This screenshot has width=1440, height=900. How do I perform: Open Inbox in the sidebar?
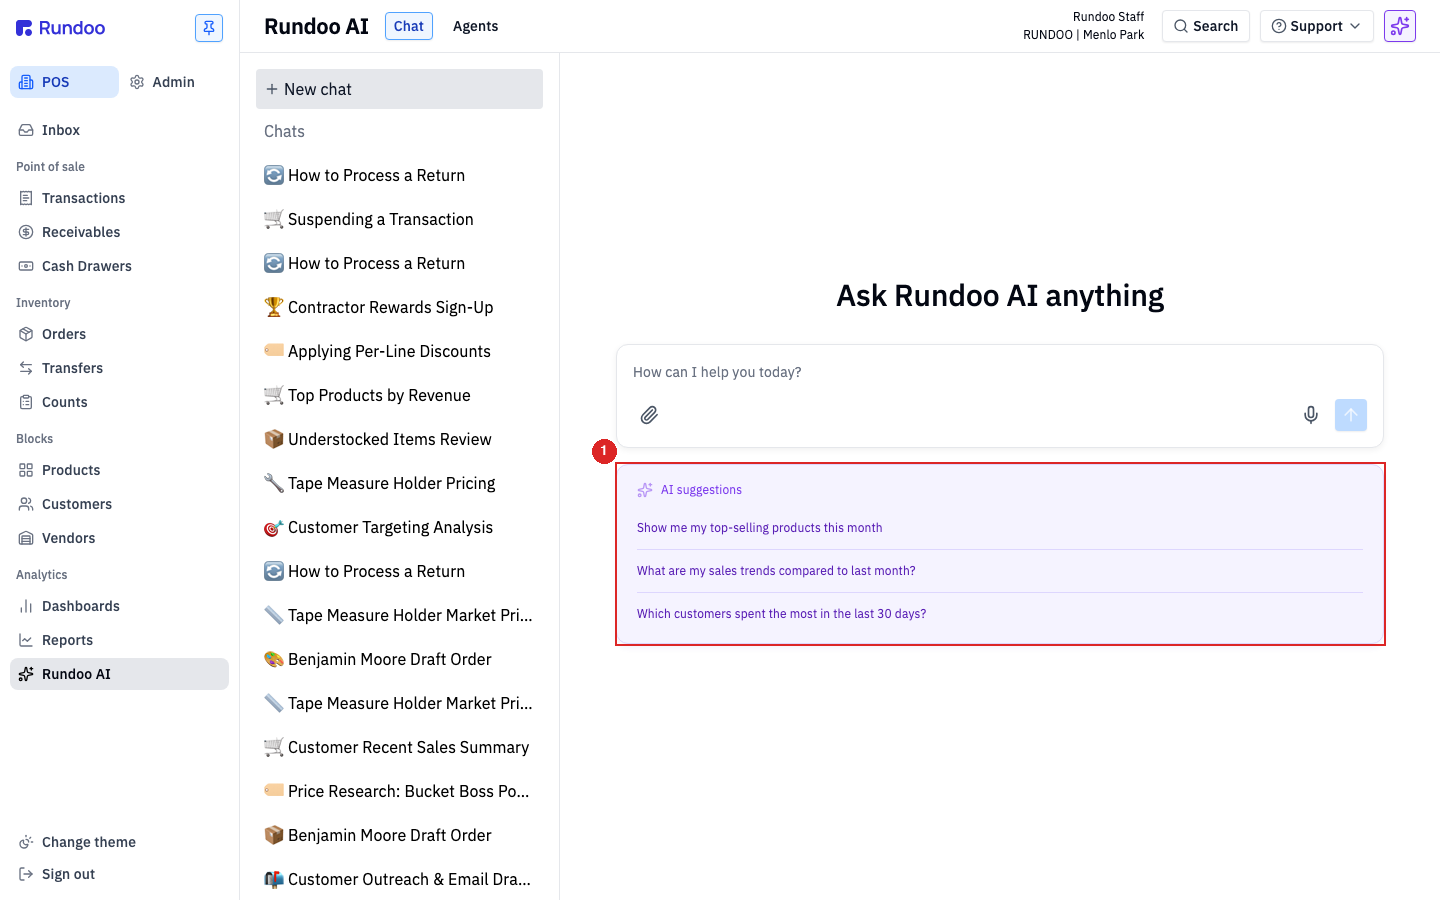click(120, 130)
